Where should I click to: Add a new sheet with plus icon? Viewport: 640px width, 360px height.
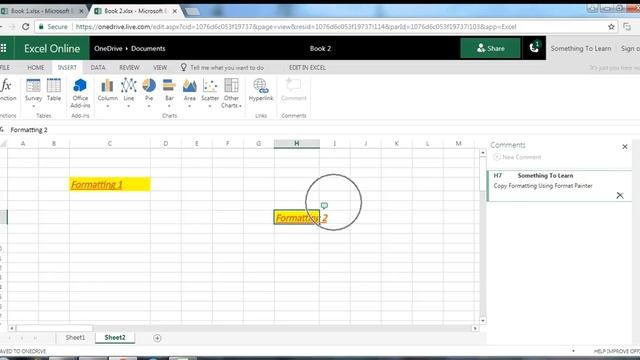point(157,338)
